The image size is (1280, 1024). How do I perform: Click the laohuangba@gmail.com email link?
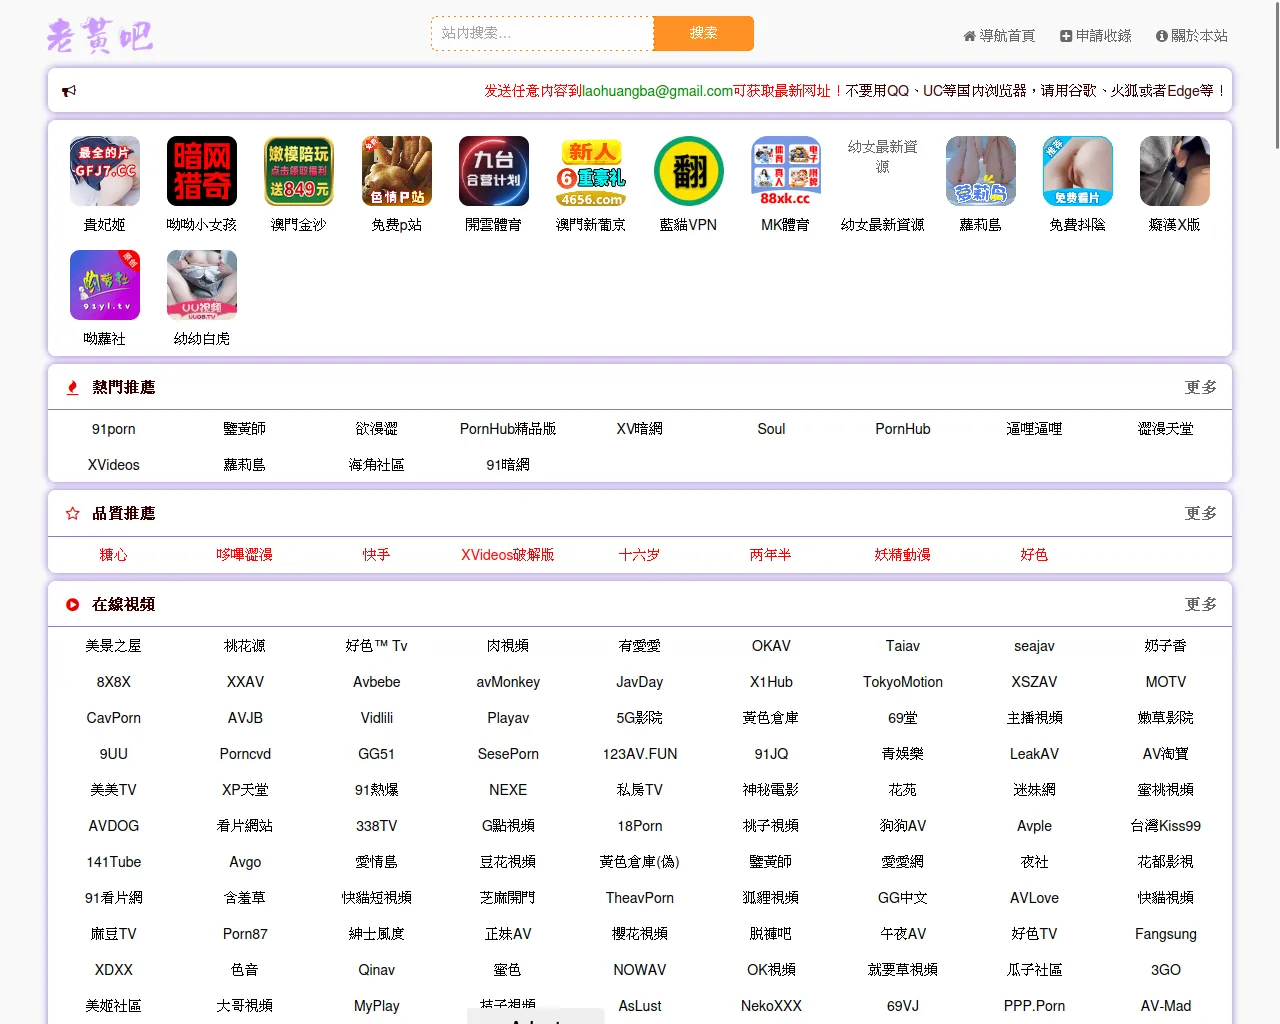(x=657, y=91)
